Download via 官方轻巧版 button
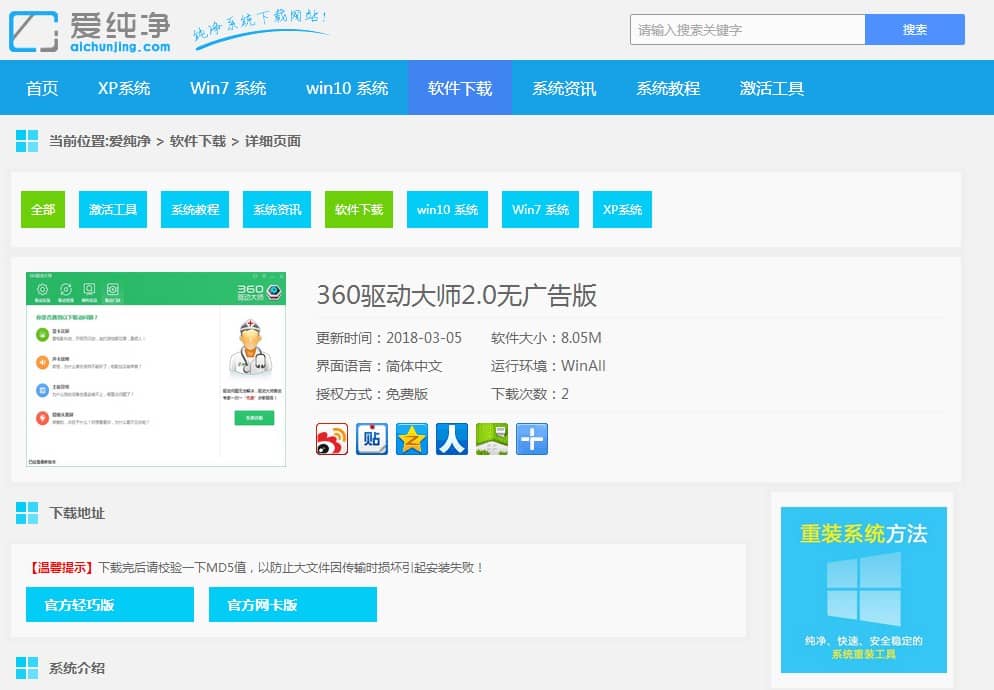994x690 pixels. click(110, 604)
